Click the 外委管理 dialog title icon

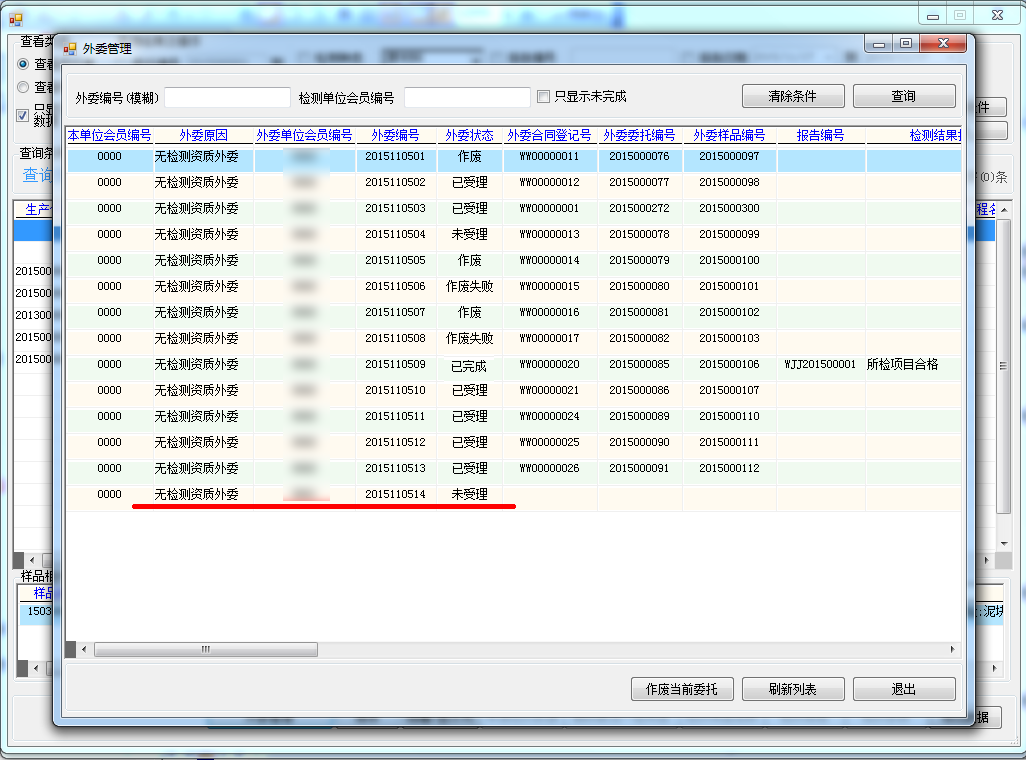click(x=70, y=48)
